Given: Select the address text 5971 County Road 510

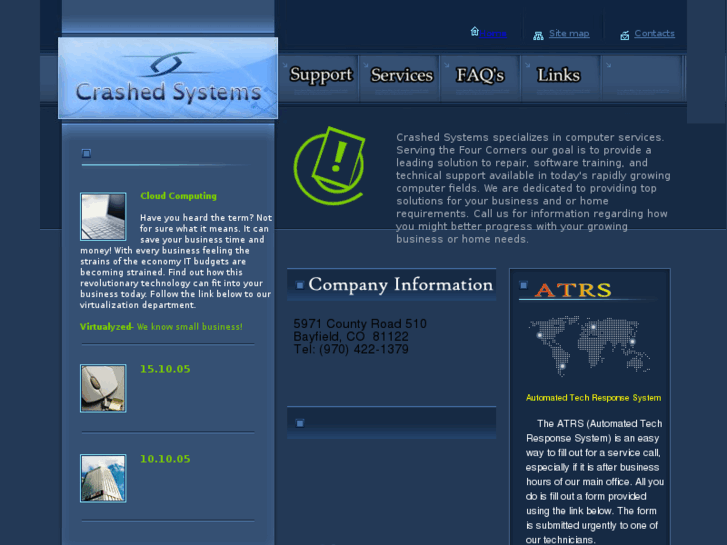Looking at the screenshot, I should [x=360, y=324].
